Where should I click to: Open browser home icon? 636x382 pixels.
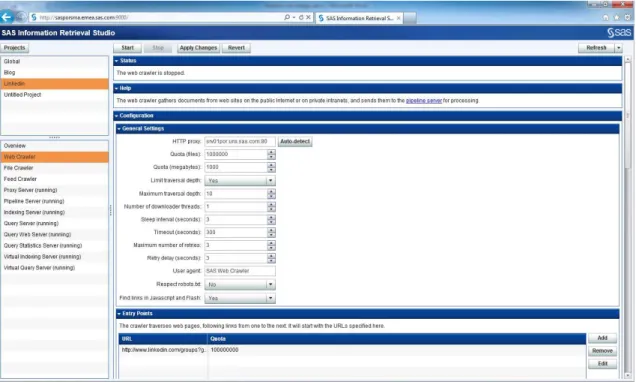pyautogui.click(x=606, y=17)
